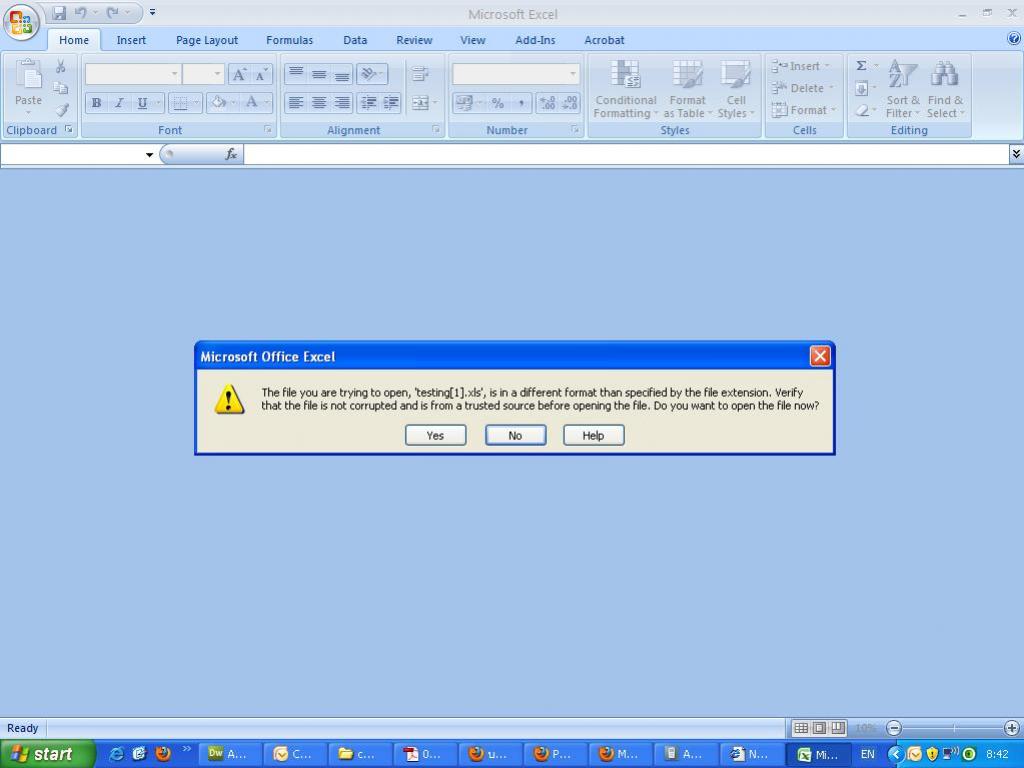Click the Decrease Decimal icon
This screenshot has height=768, width=1024.
coord(569,103)
